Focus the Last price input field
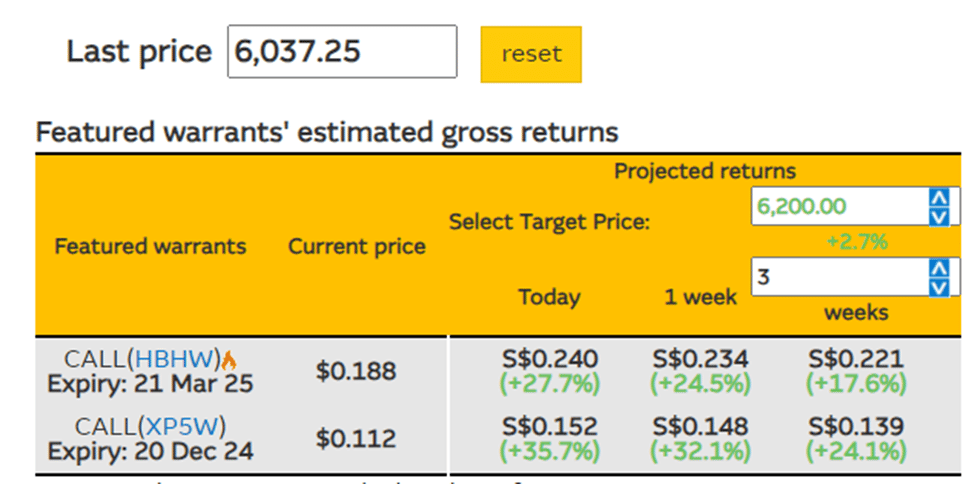Viewport: 975px width, 484px height. pos(342,52)
